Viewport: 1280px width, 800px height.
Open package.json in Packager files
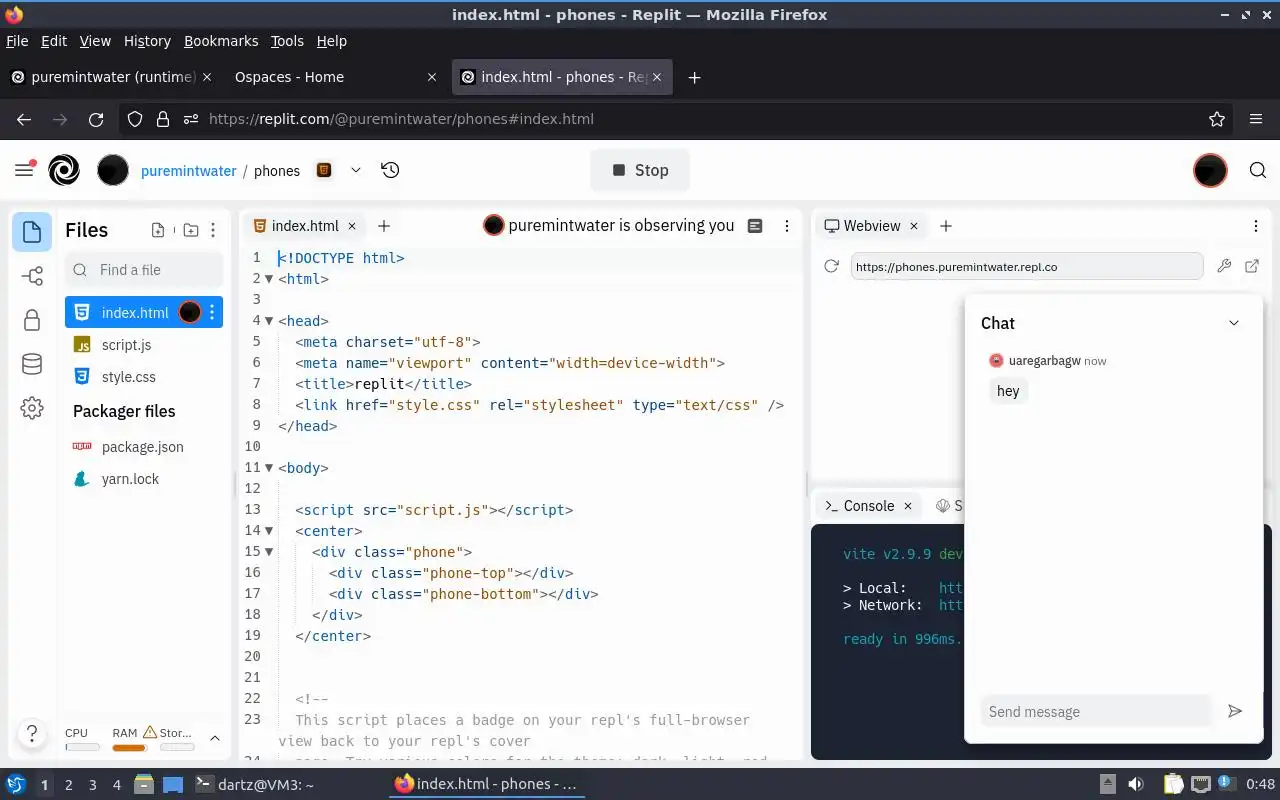click(142, 447)
